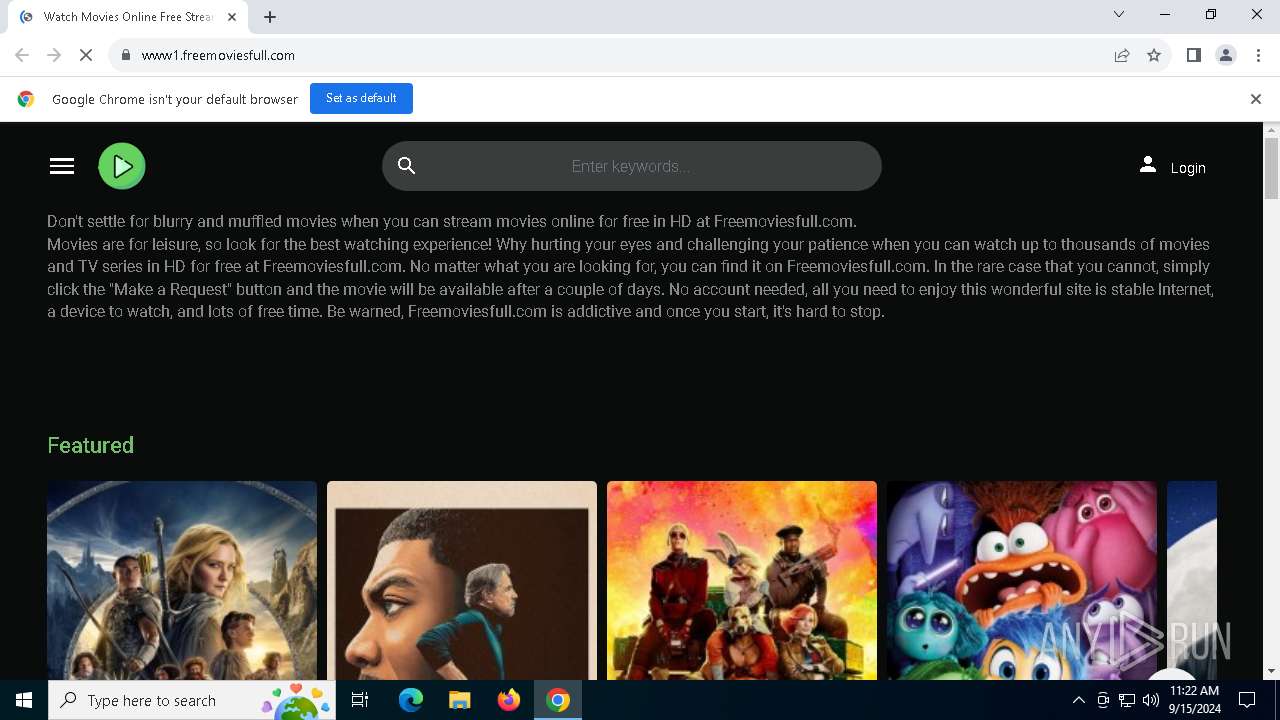This screenshot has width=1280, height=720.
Task: Click the address bar URL
Action: (218, 55)
